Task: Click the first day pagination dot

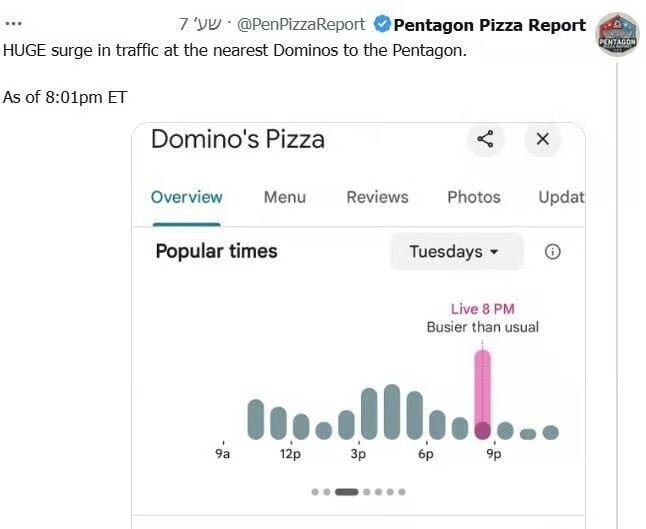Action: [x=315, y=492]
